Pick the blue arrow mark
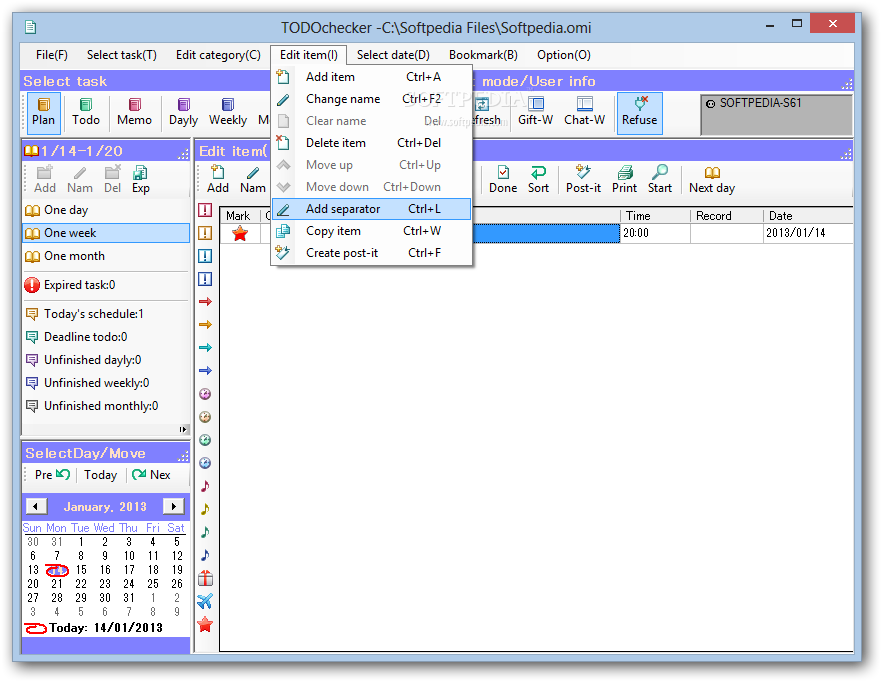This screenshot has width=882, height=682. click(x=205, y=371)
